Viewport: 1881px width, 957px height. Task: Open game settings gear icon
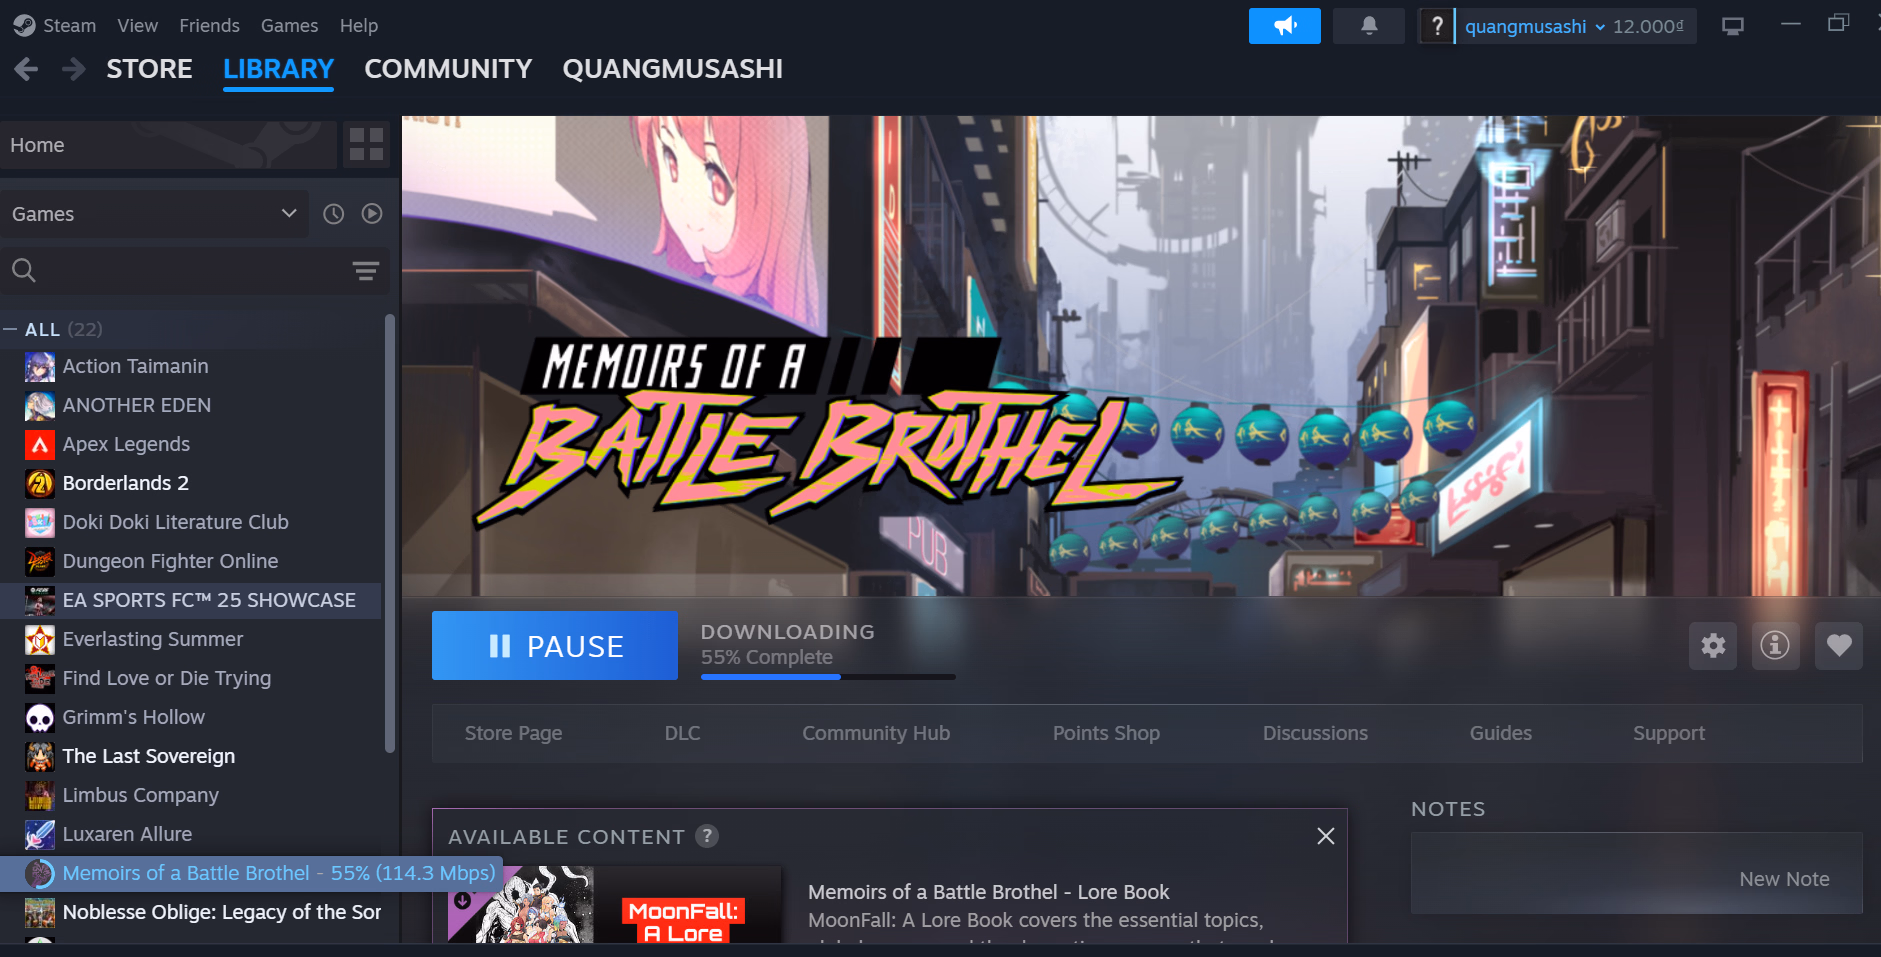tap(1713, 646)
